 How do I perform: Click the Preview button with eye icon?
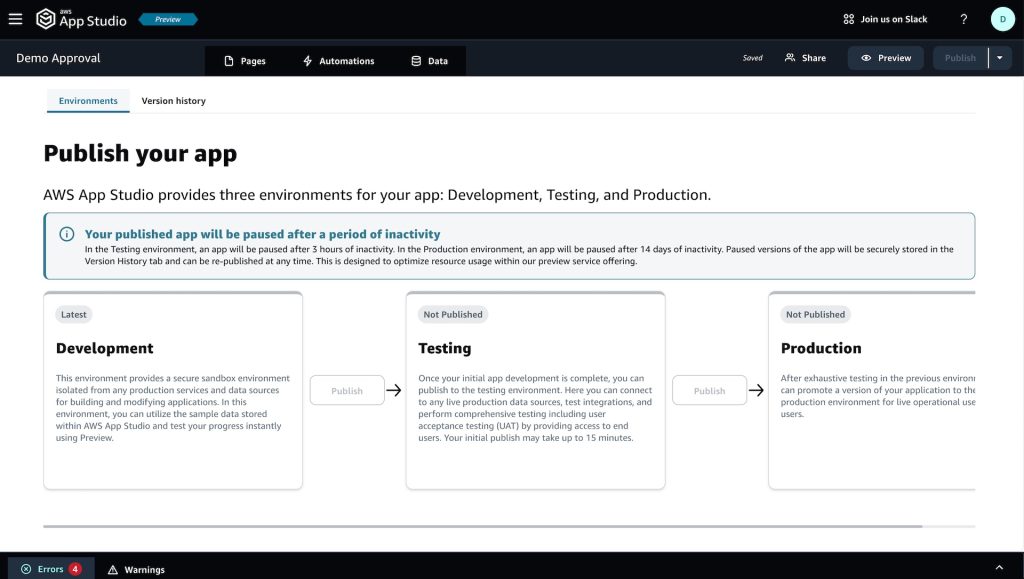[x=885, y=58]
